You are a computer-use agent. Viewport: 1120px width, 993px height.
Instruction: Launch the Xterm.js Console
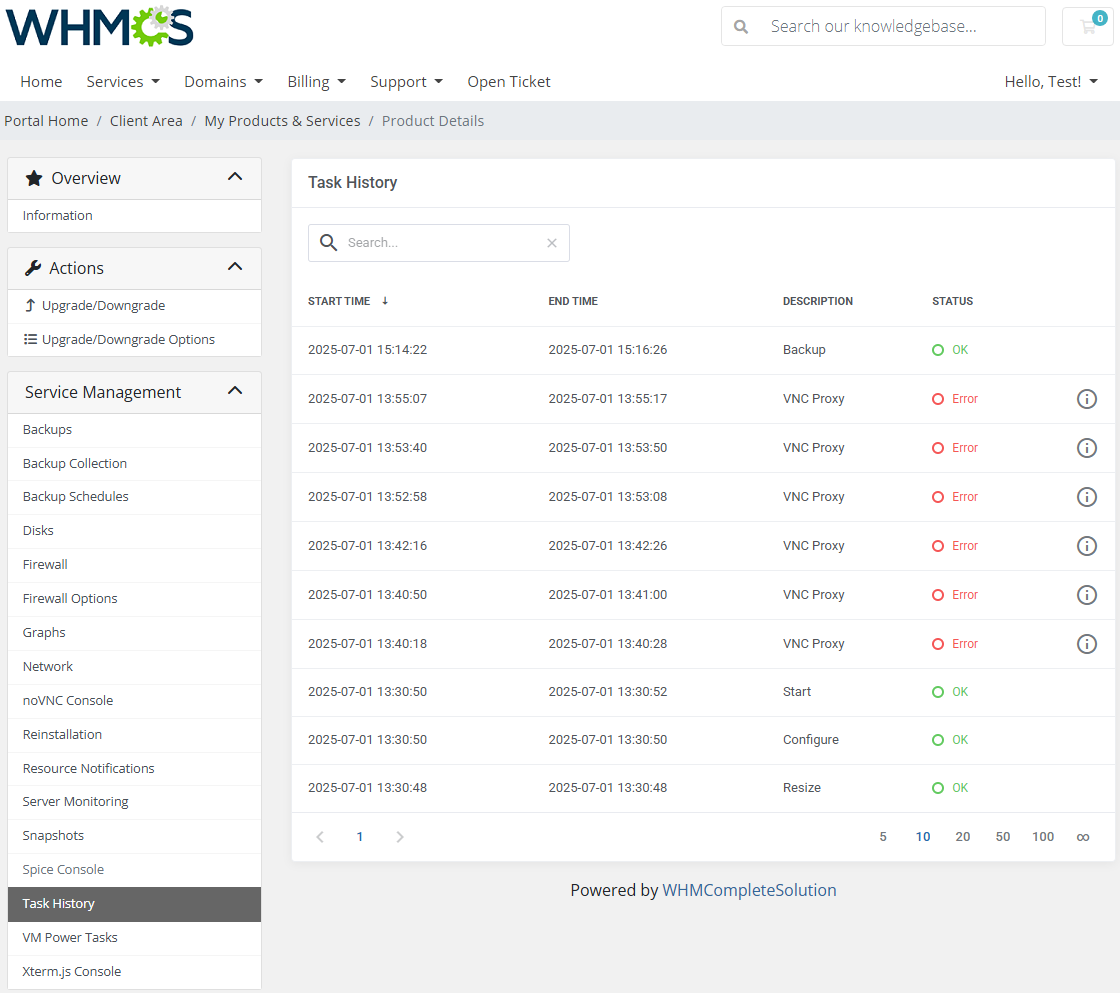(134, 972)
